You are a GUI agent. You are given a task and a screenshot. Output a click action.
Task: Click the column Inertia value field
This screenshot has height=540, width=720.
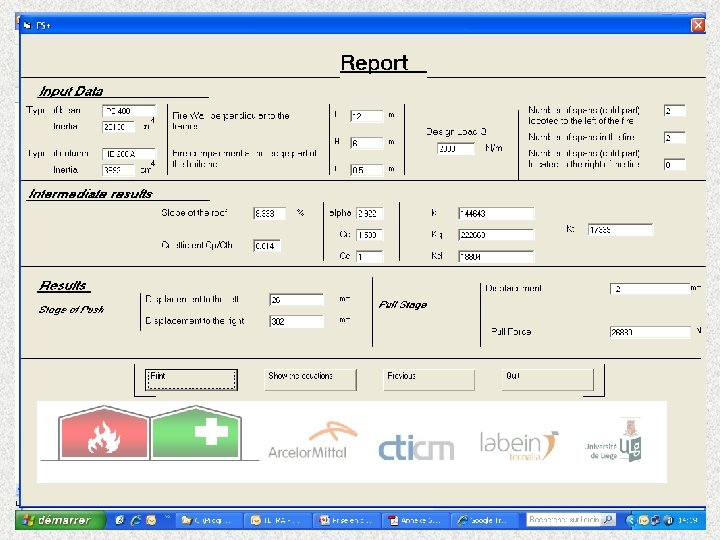[x=118, y=170]
